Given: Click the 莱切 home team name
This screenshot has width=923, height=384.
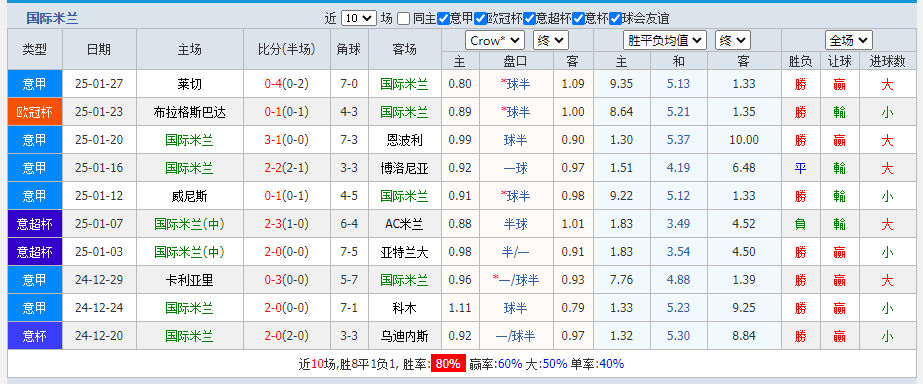Looking at the screenshot, I should [190, 84].
